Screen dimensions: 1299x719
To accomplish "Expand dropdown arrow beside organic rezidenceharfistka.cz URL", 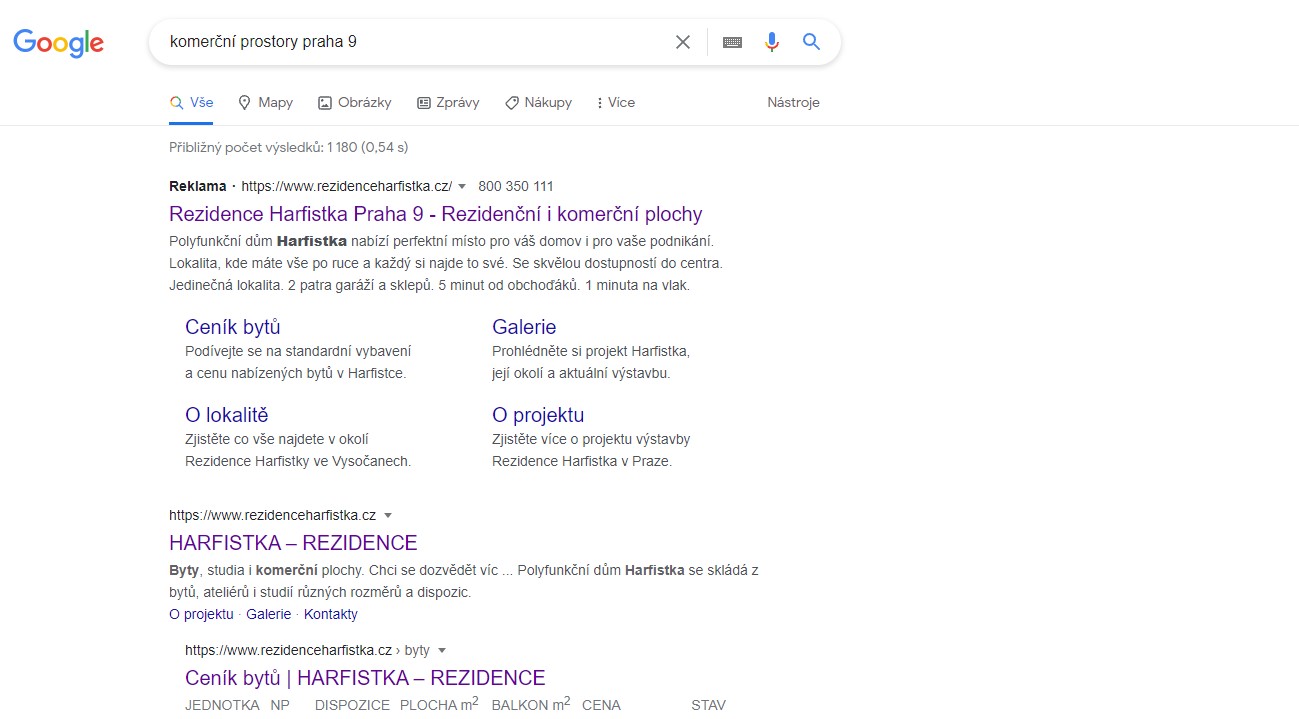I will (x=388, y=515).
